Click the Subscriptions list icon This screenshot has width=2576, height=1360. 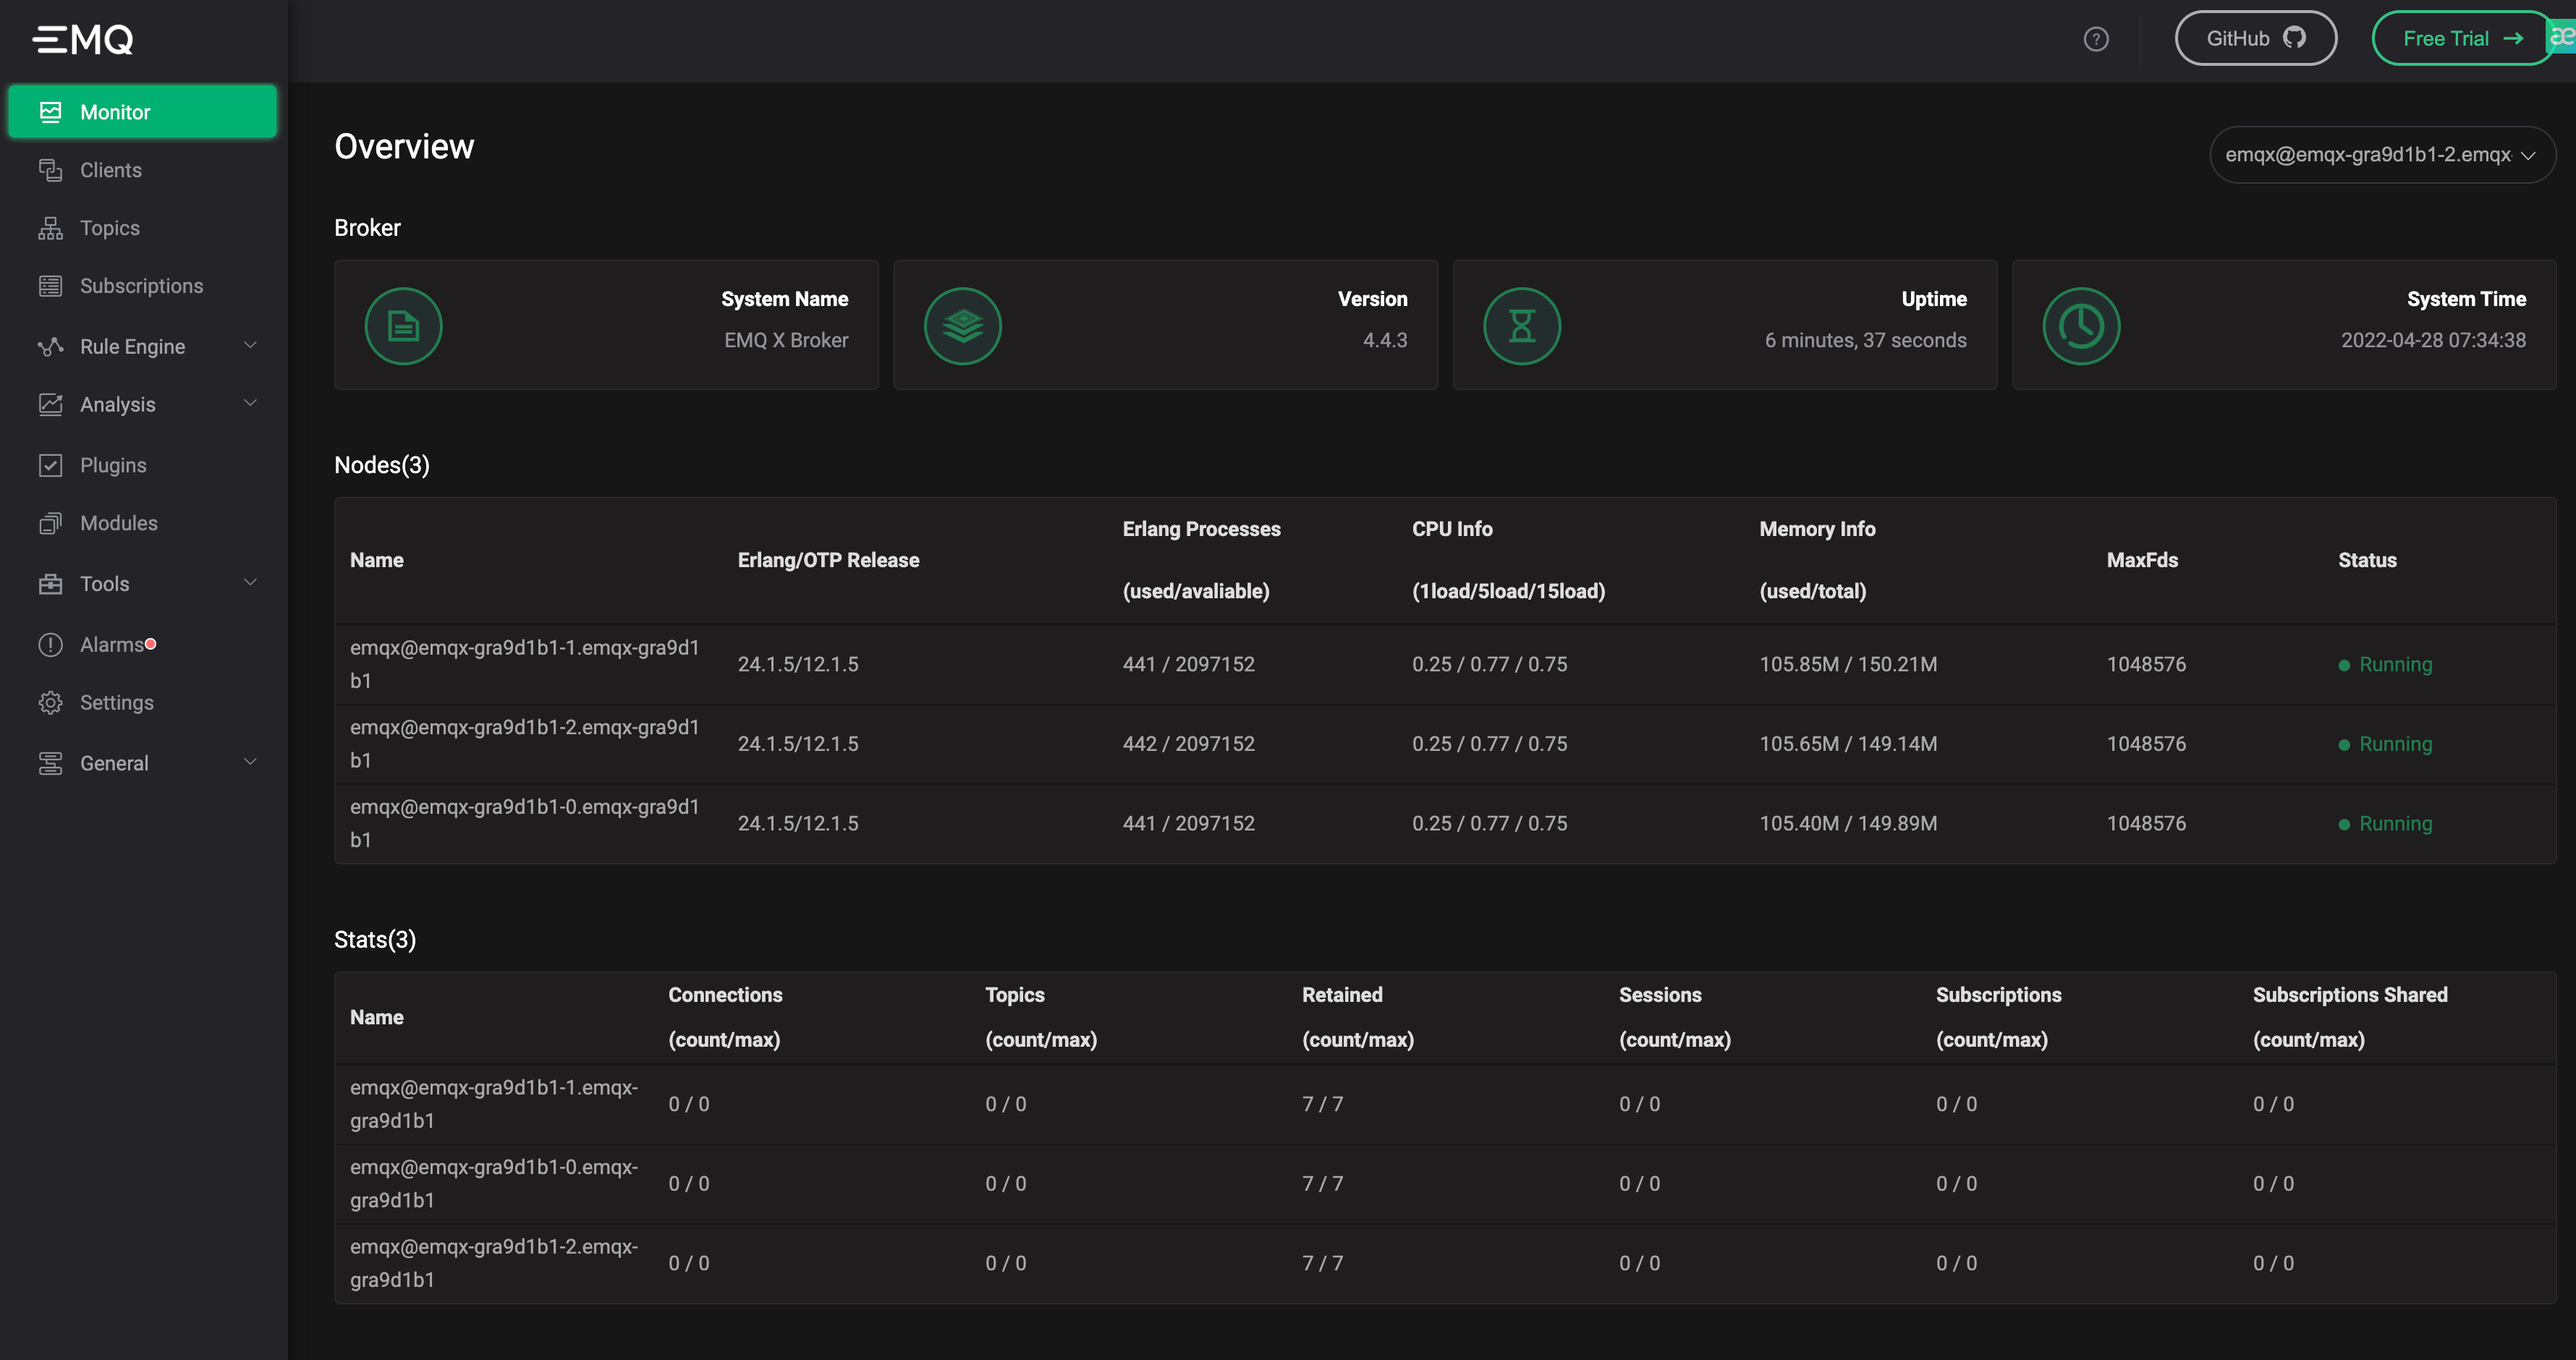coord(51,286)
